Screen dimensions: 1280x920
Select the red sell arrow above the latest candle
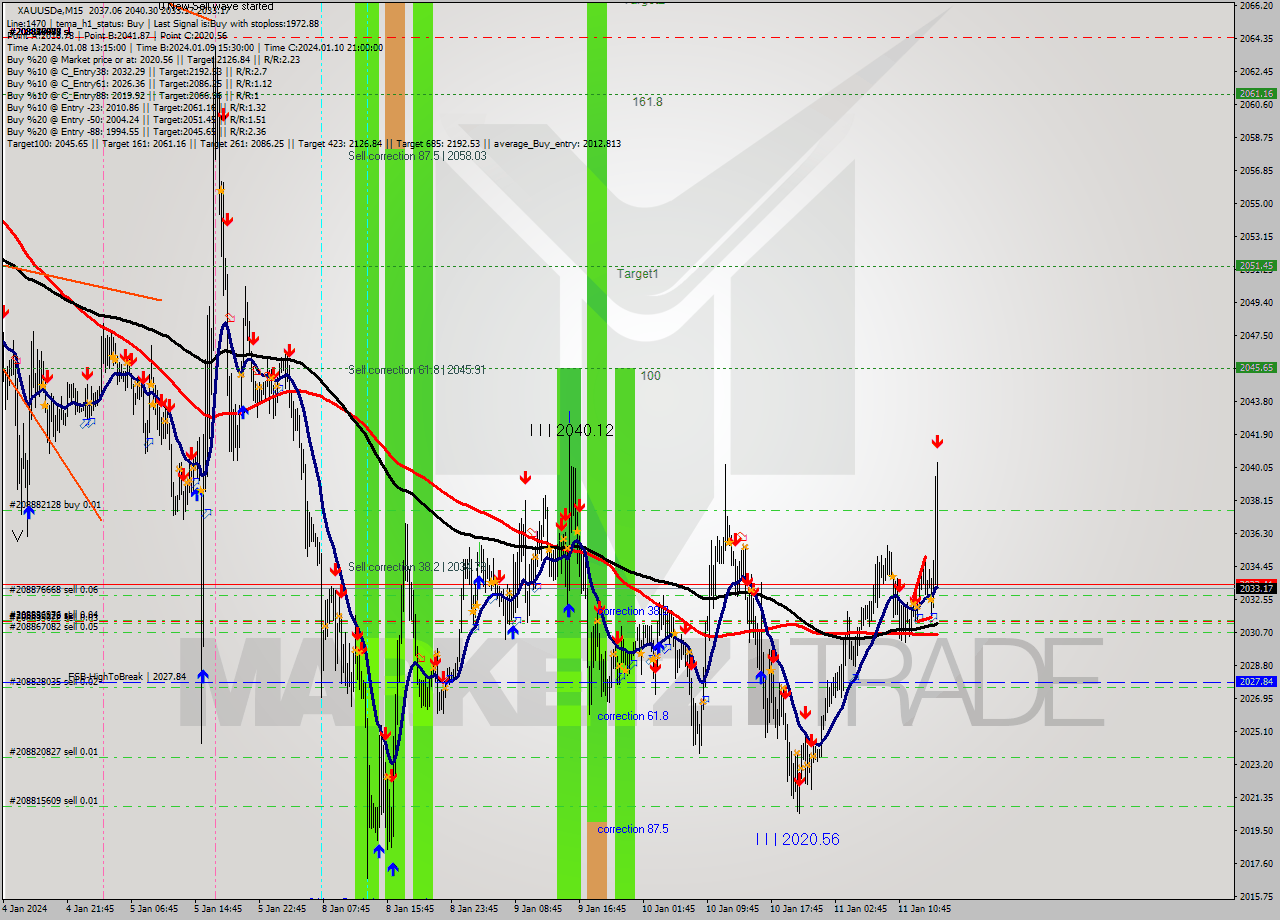[x=937, y=442]
